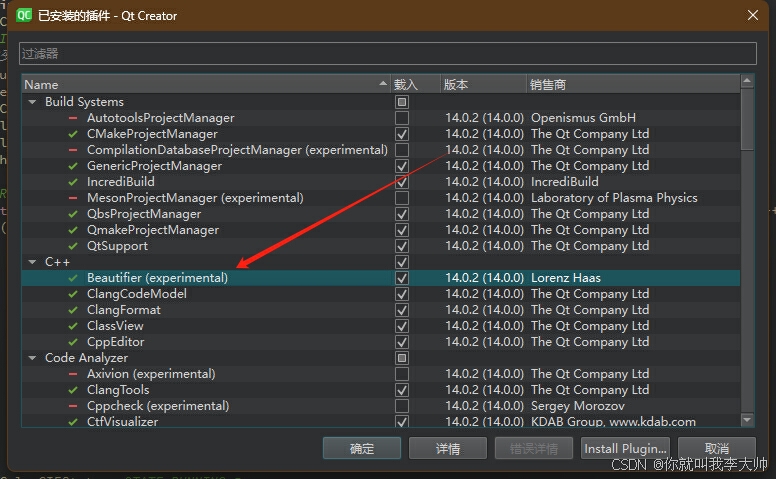Click the green check icon beside CMakeProjectManager
Image resolution: width=776 pixels, height=479 pixels.
(73, 134)
